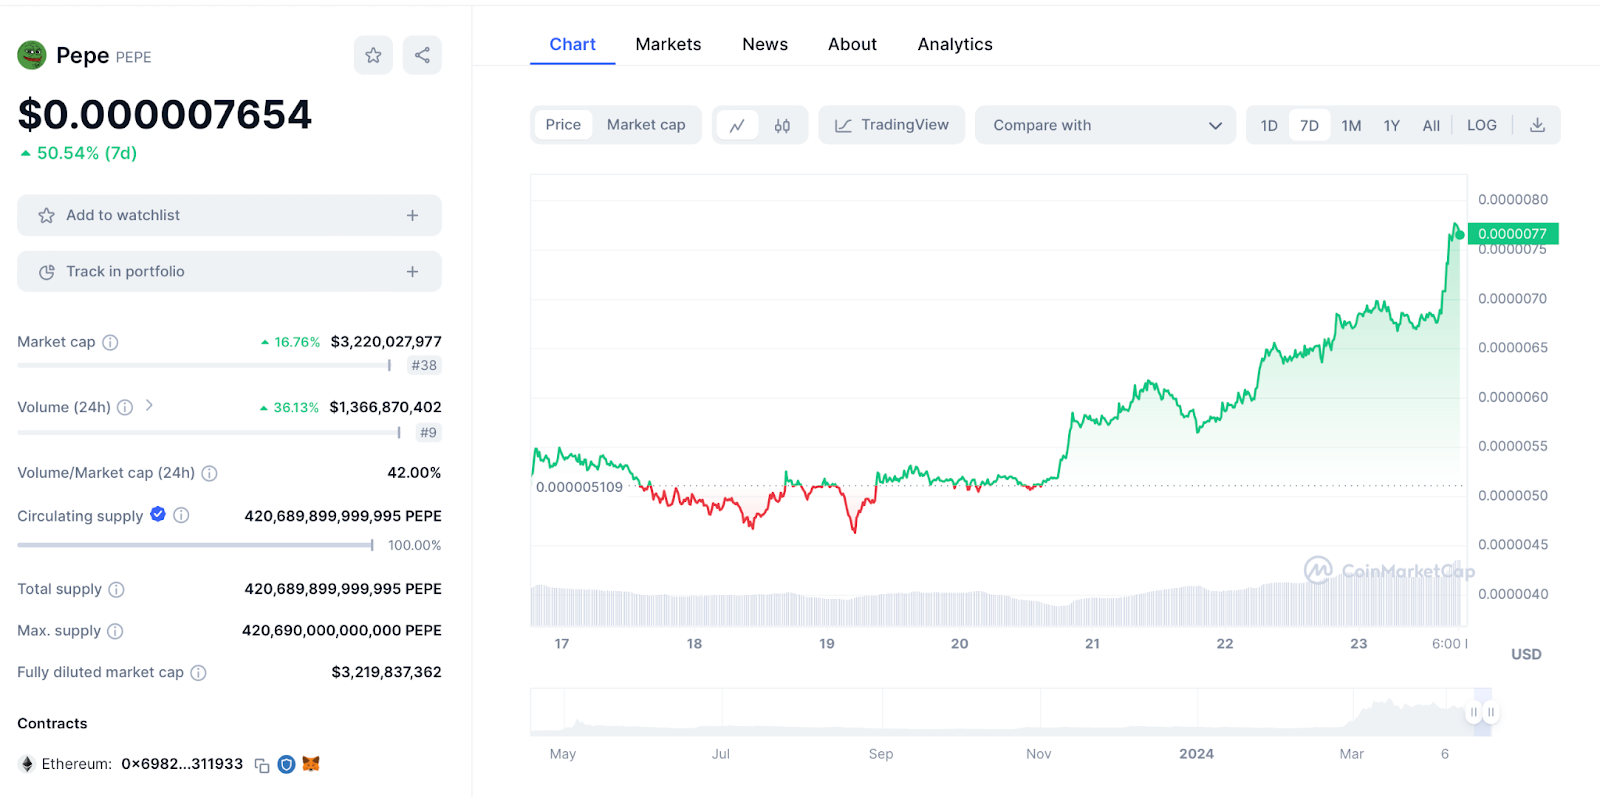Open Fully diluted market cap info icon
The width and height of the screenshot is (1600, 798).
coord(198,673)
